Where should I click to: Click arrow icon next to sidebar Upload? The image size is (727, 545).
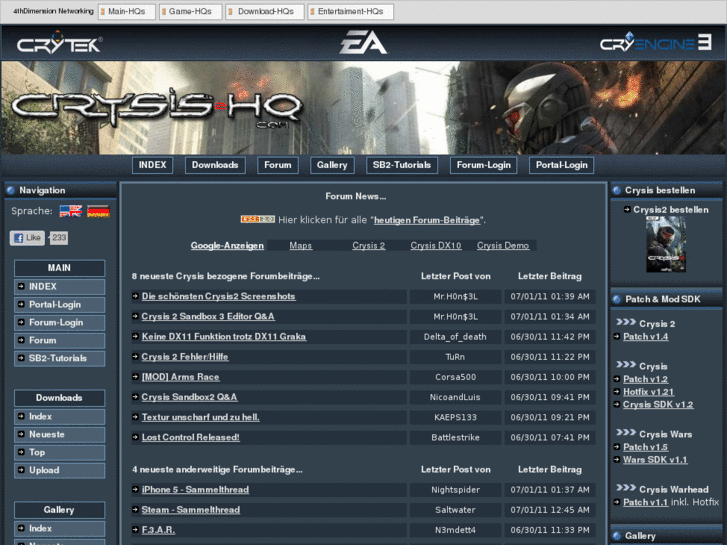pyautogui.click(x=21, y=469)
